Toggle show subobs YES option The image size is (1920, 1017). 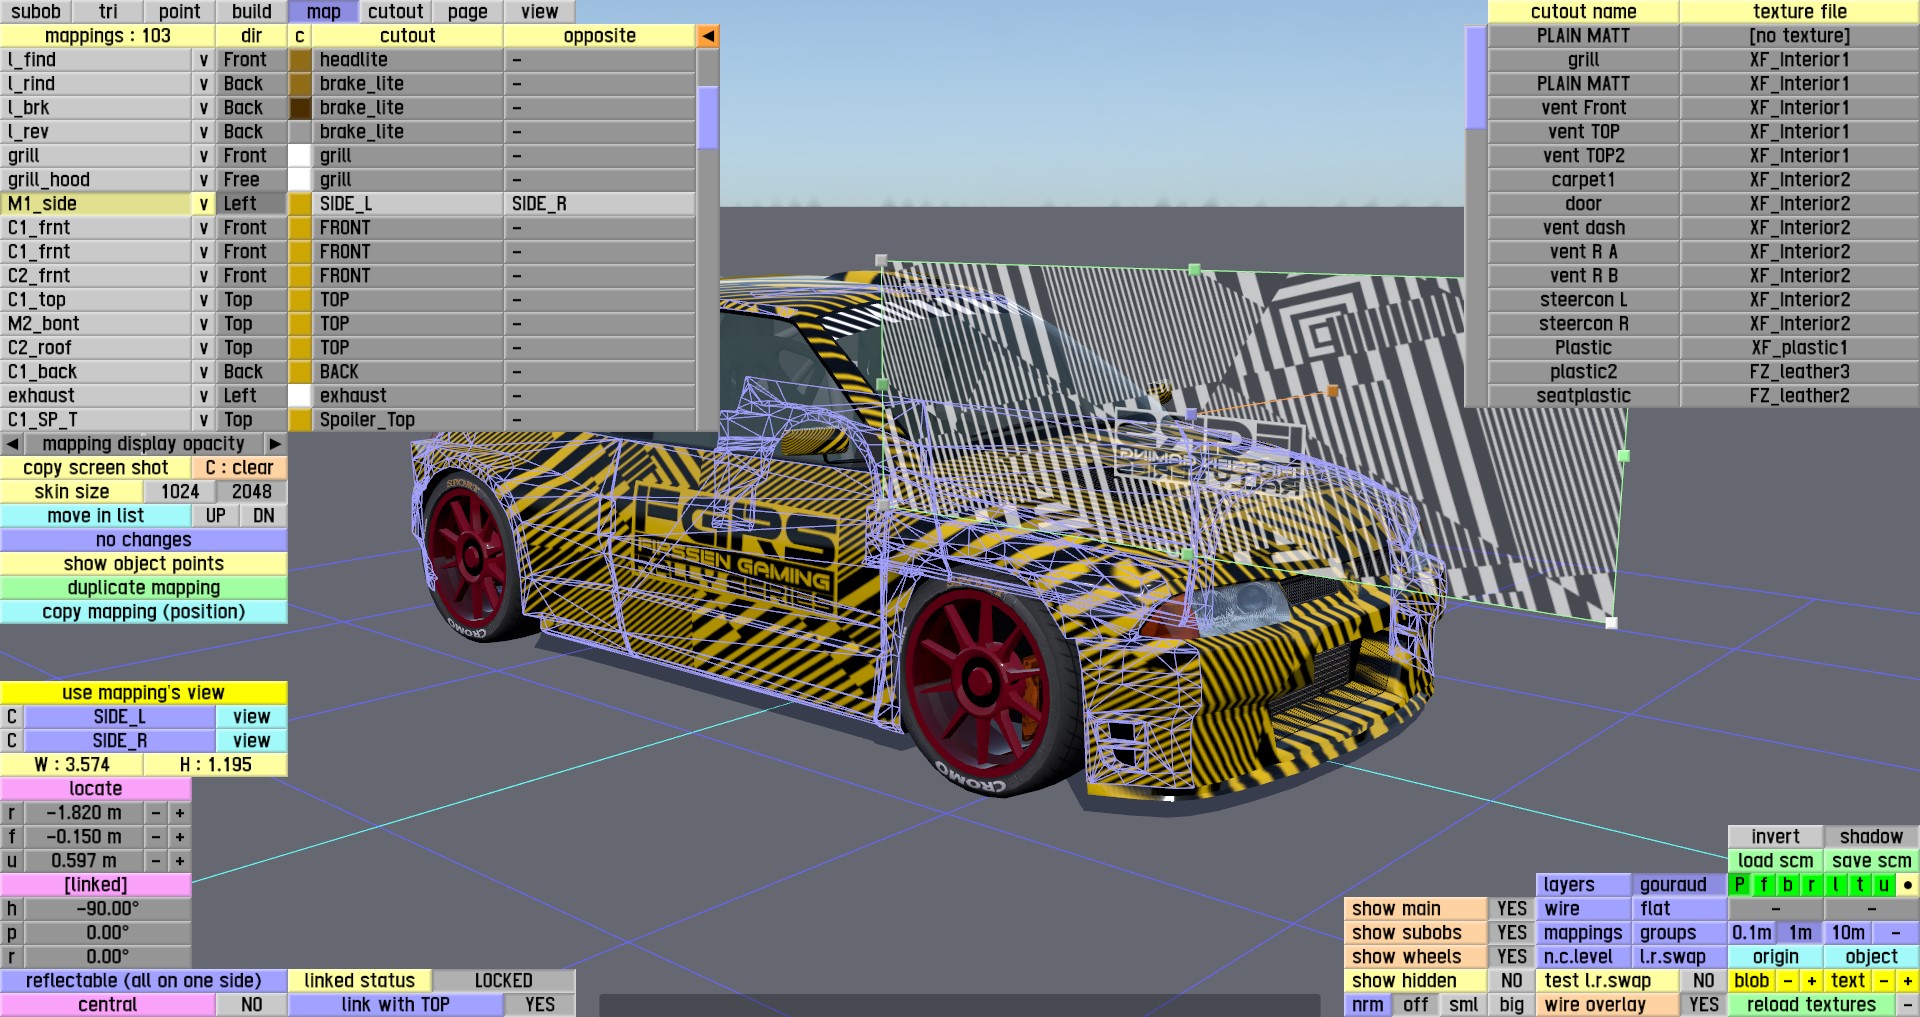coord(1512,933)
